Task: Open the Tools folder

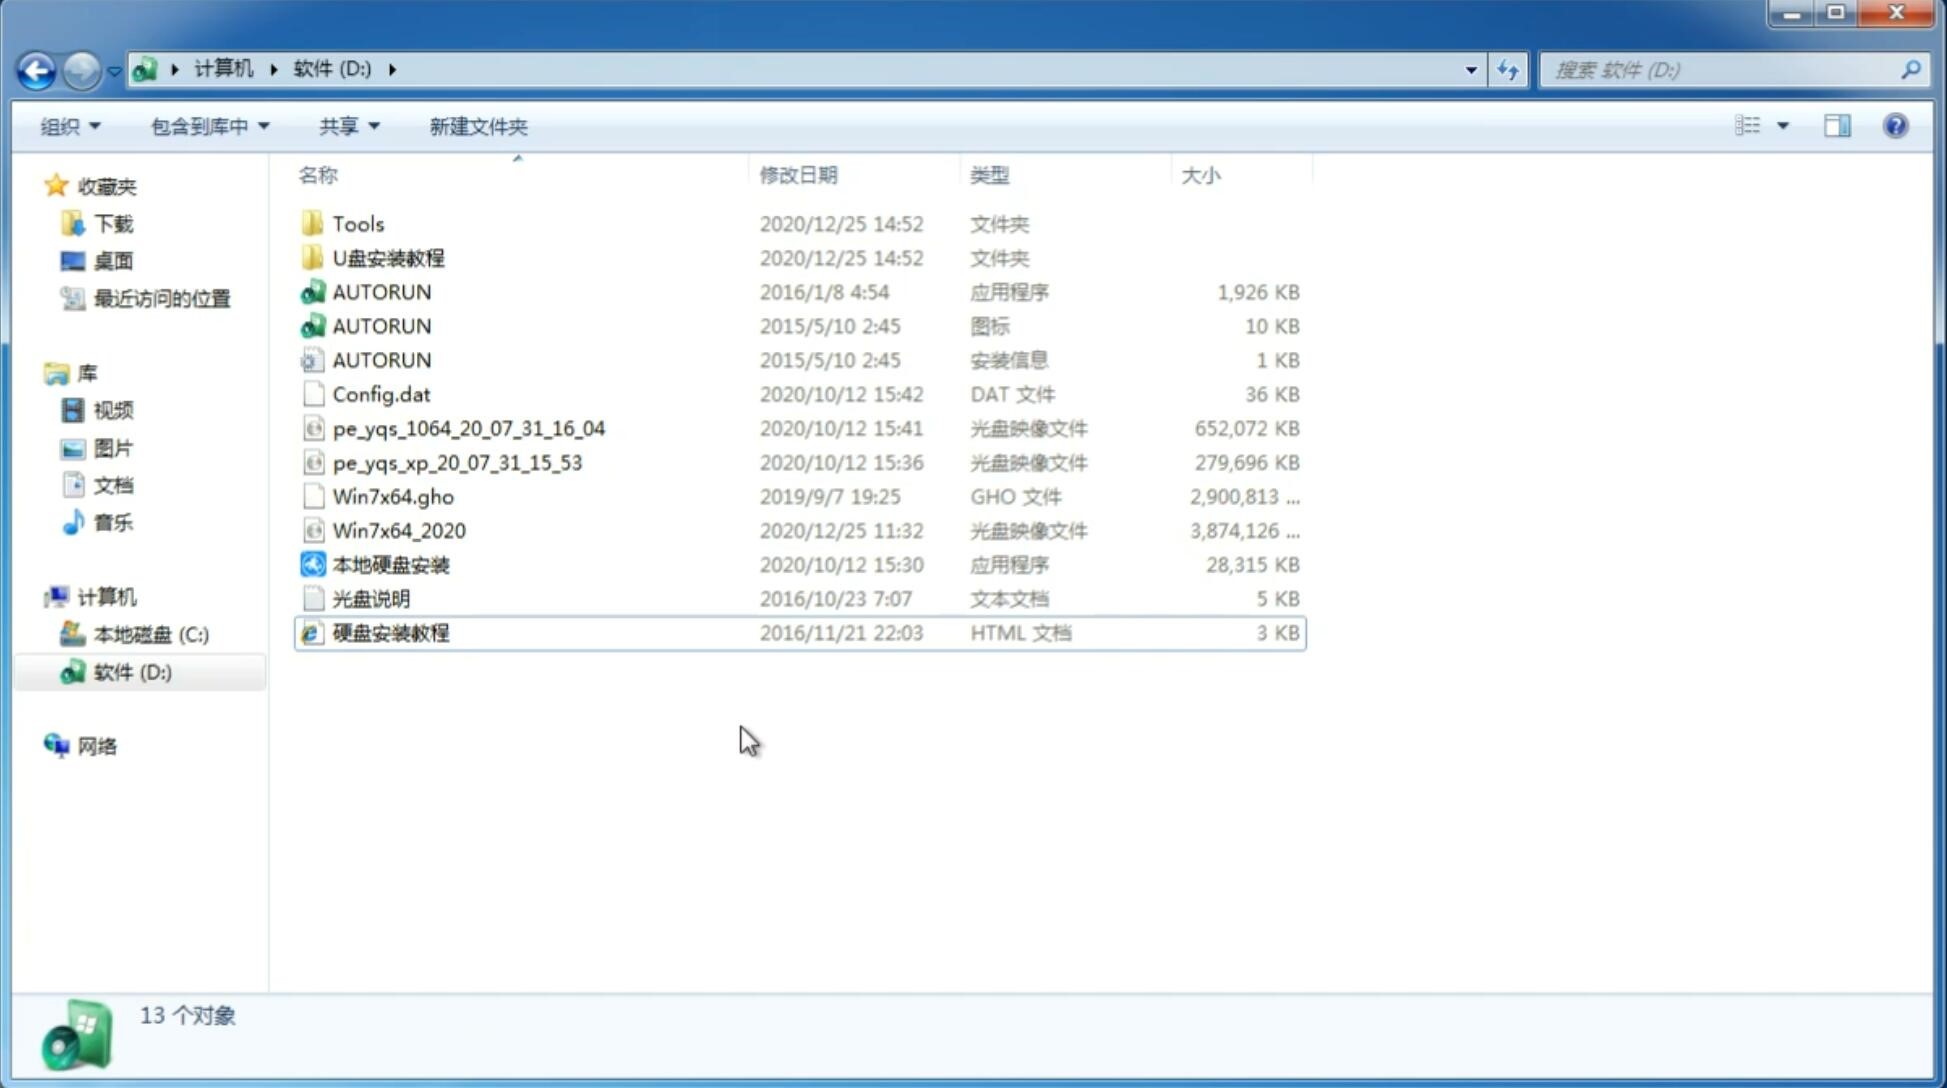Action: click(356, 223)
